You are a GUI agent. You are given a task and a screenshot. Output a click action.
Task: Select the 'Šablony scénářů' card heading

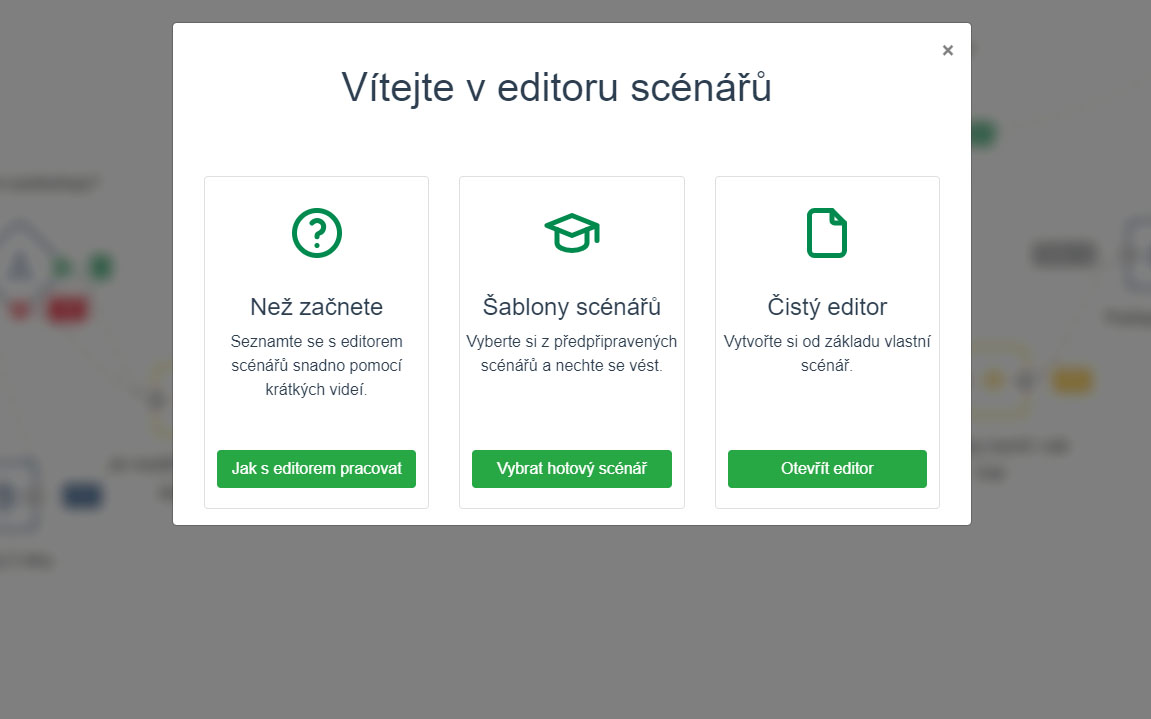click(572, 306)
